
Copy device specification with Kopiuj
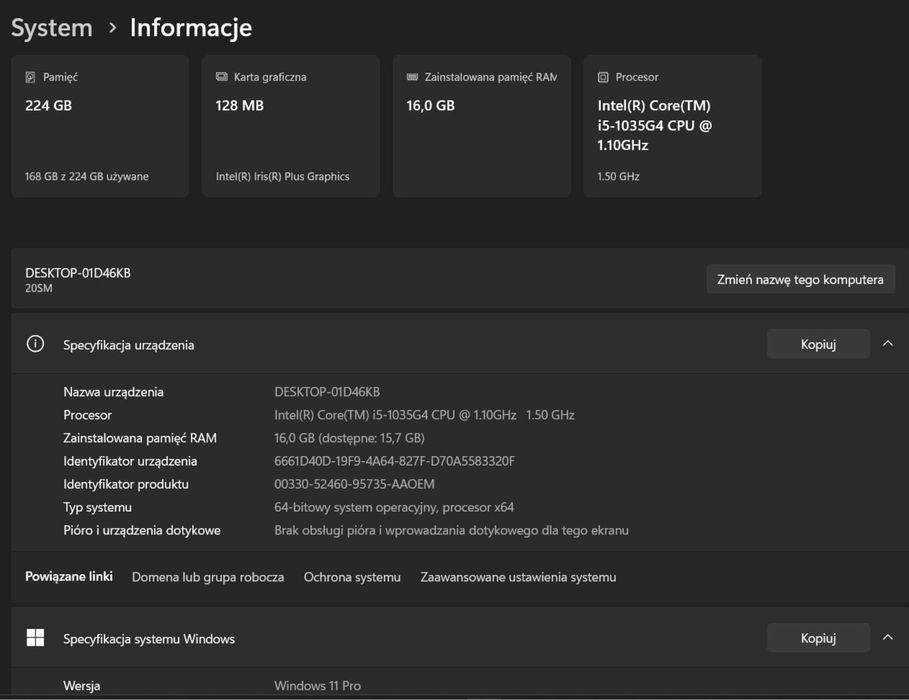pyautogui.click(x=818, y=344)
